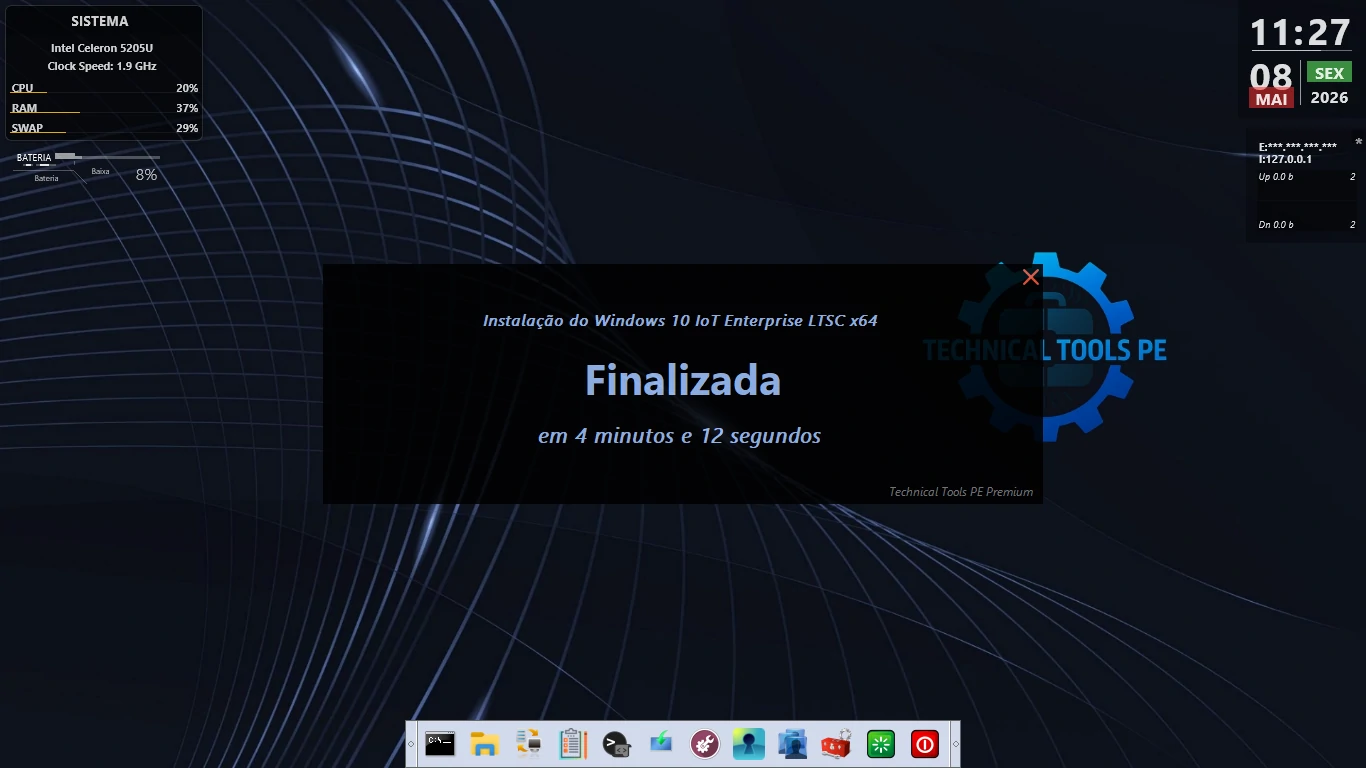Click the 'Dn 0.0 b' network value
The width and height of the screenshot is (1366, 768).
1276,225
